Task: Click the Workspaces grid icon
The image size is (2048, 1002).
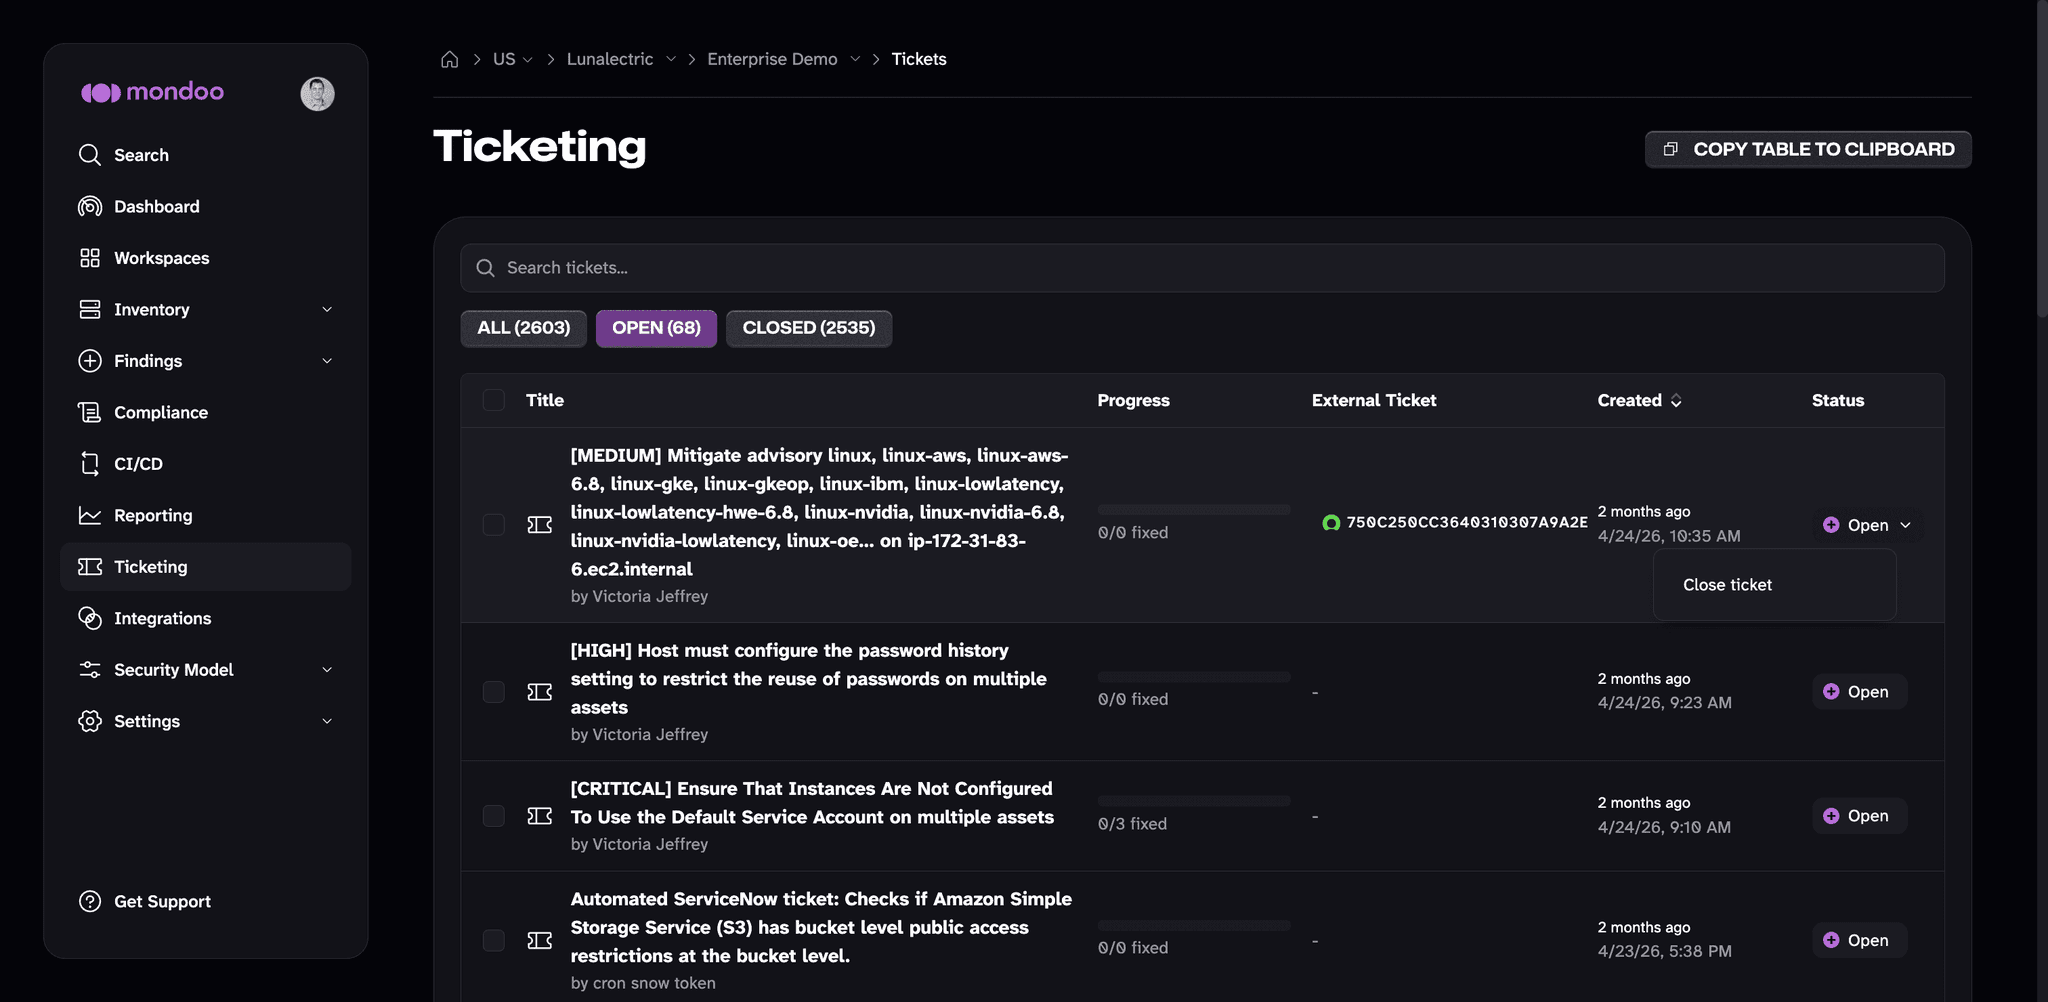Action: pyautogui.click(x=90, y=258)
